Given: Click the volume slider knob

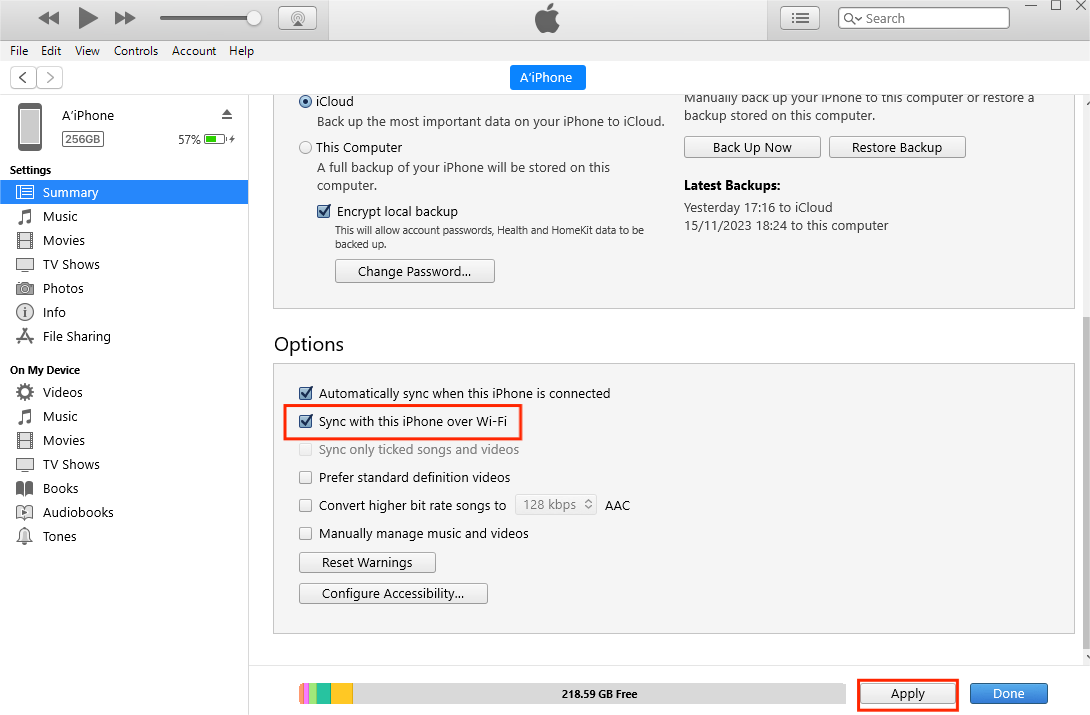Looking at the screenshot, I should coord(254,18).
